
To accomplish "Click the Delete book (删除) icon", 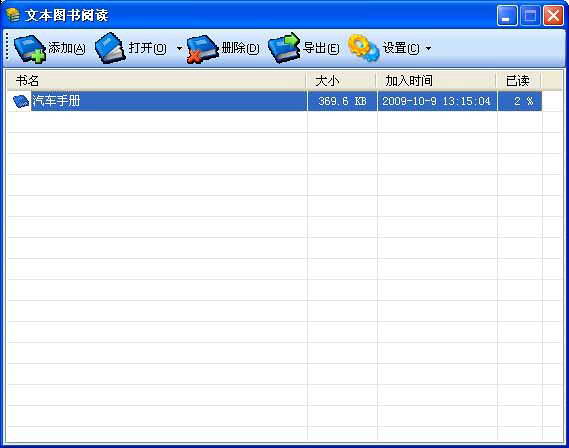I will pyautogui.click(x=203, y=49).
